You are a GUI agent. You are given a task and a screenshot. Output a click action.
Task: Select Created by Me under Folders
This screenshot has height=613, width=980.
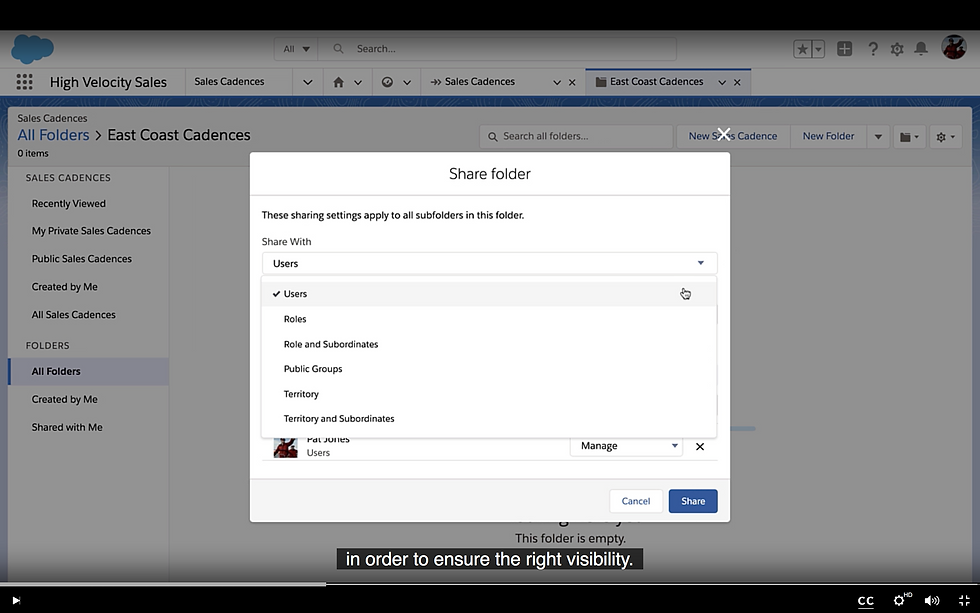[x=64, y=399]
